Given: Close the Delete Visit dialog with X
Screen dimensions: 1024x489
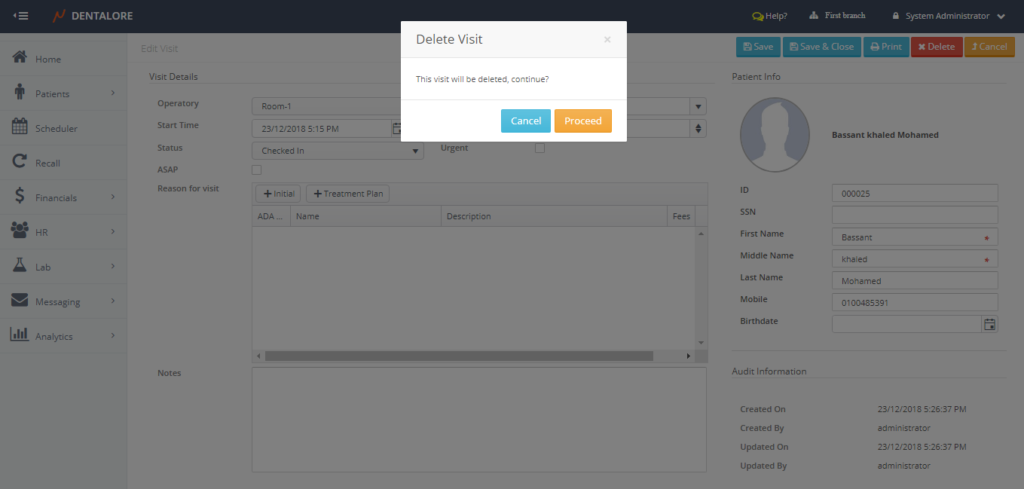Looking at the screenshot, I should pyautogui.click(x=607, y=40).
